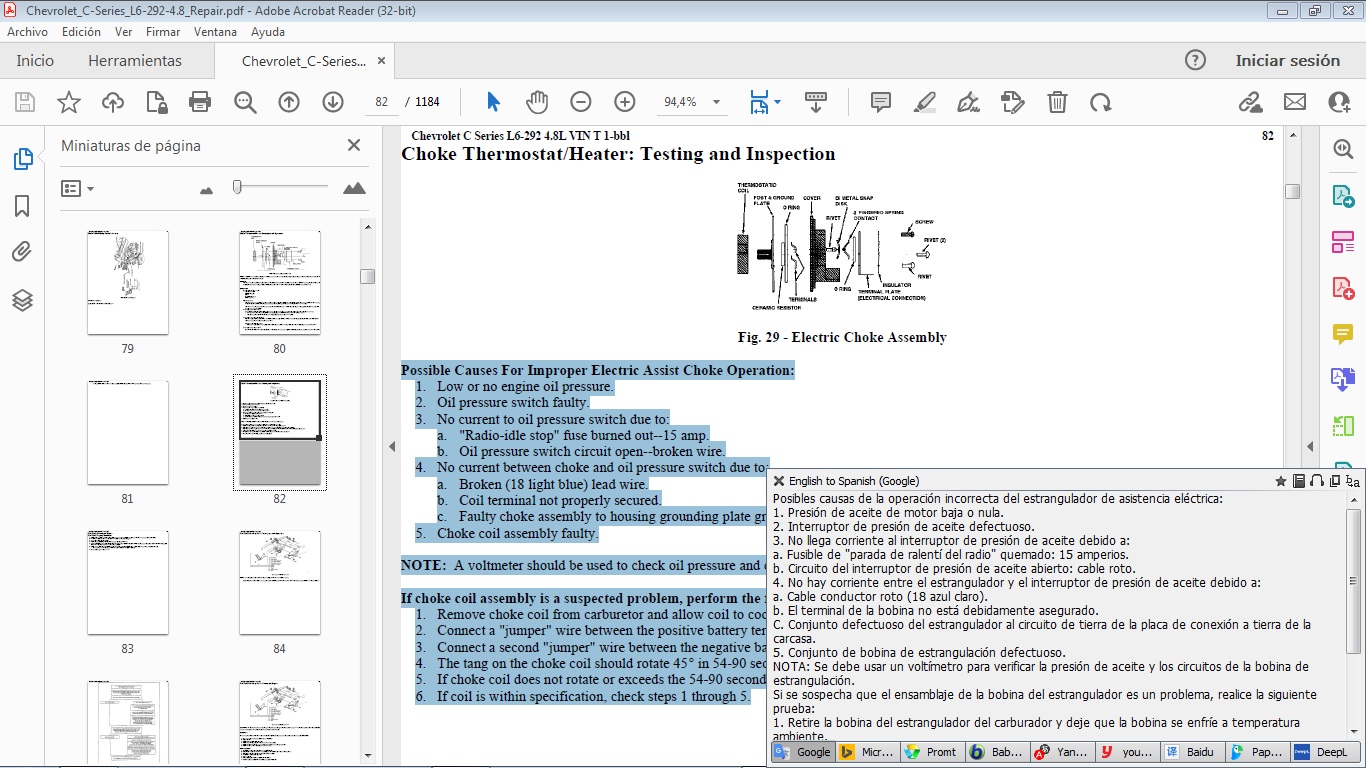Select the page 84 thumbnail
Viewport: 1366px width, 768px height.
click(279, 583)
